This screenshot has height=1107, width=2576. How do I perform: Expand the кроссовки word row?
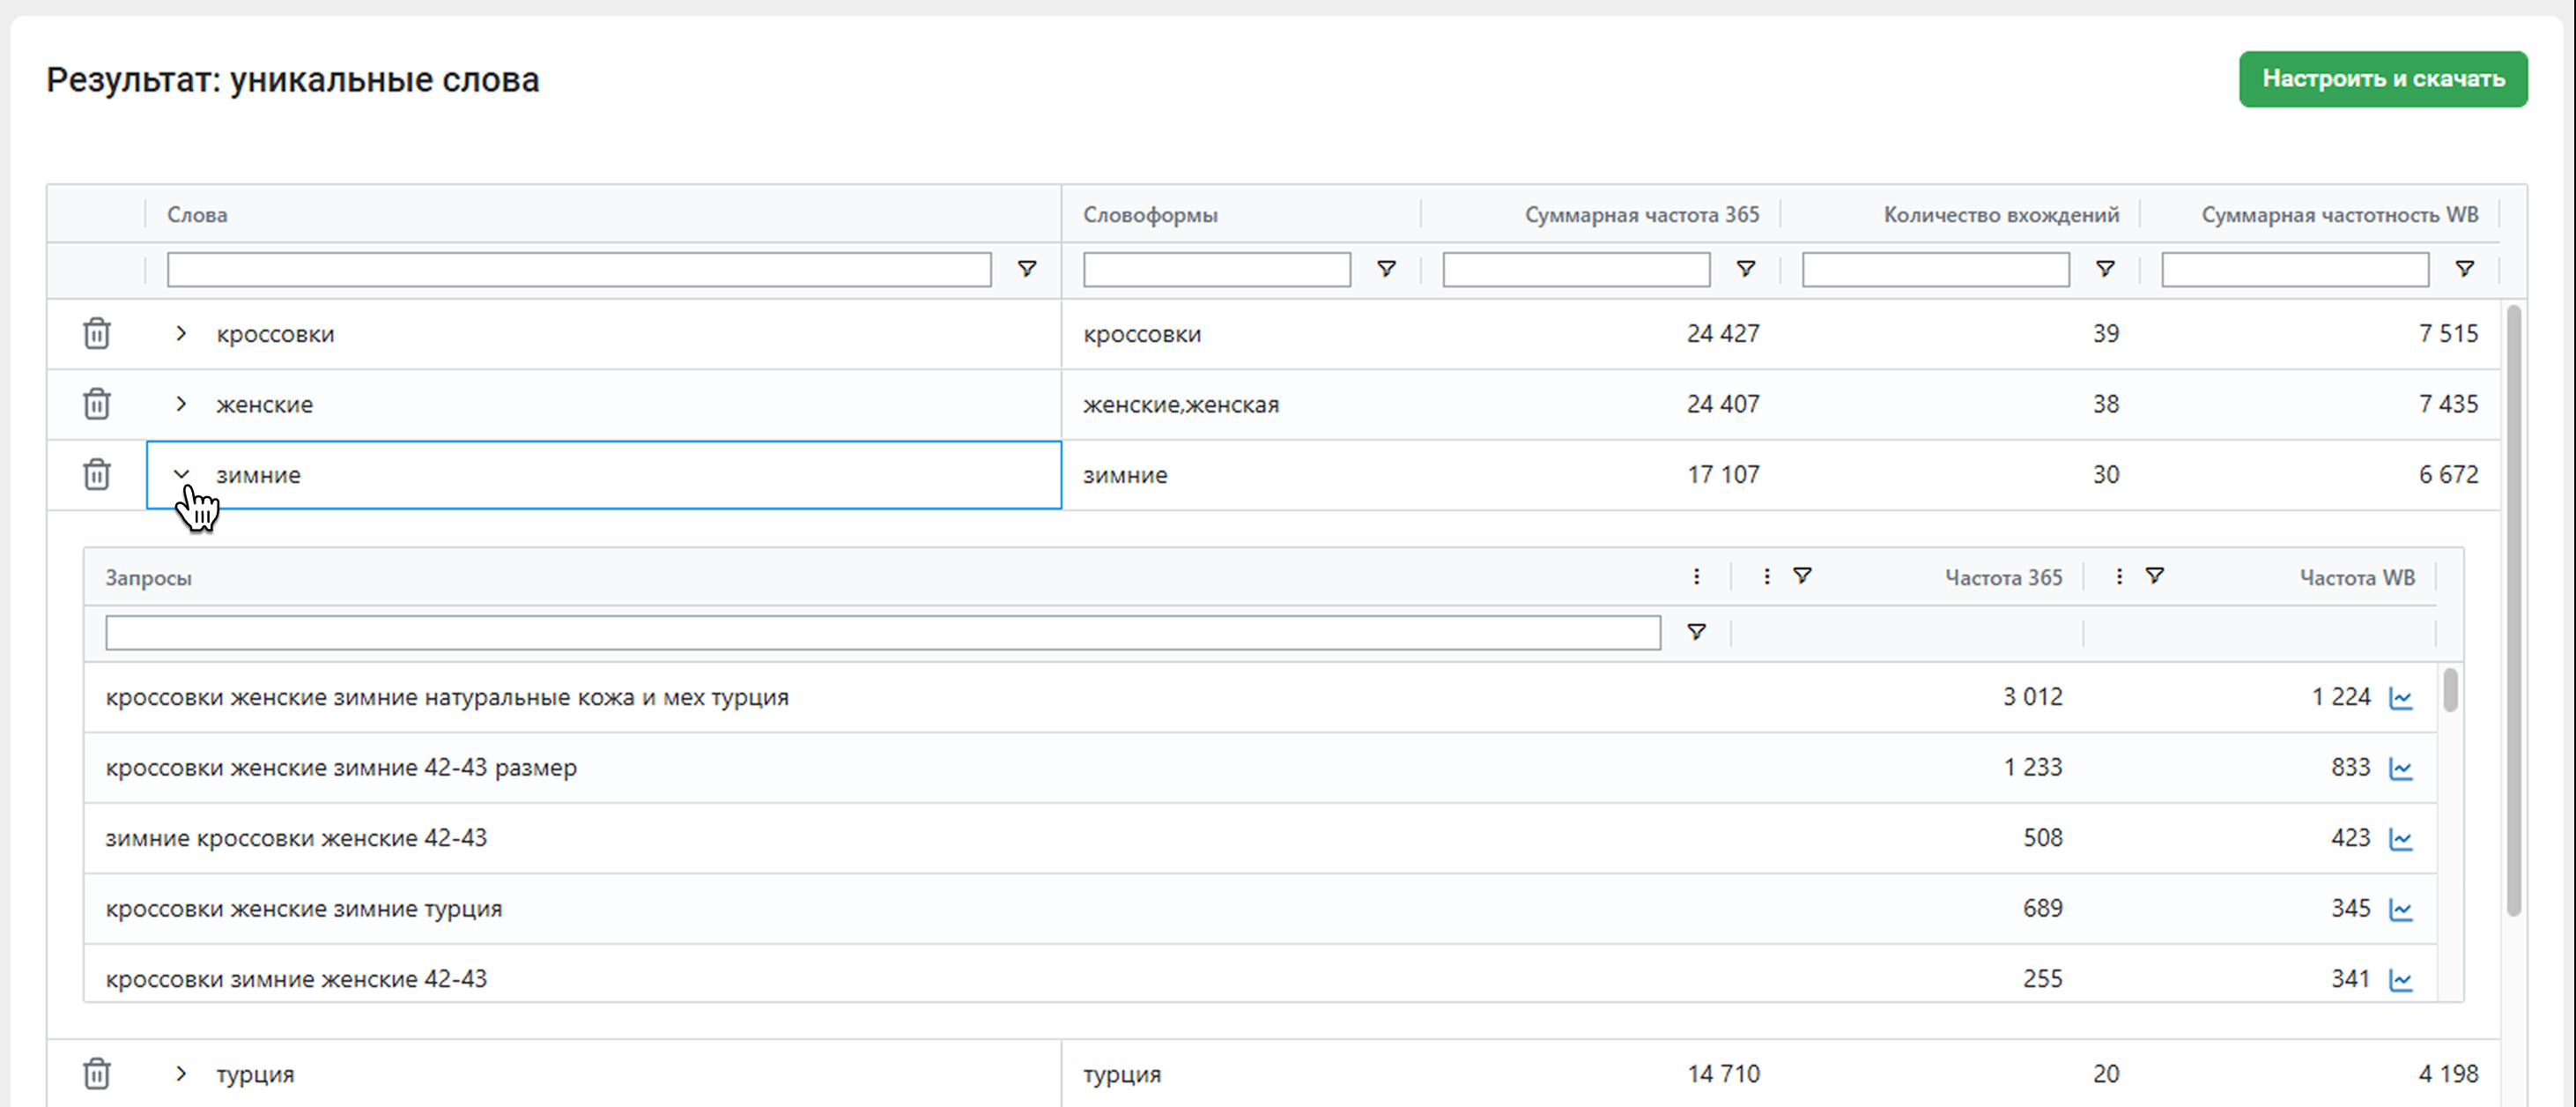pos(181,333)
